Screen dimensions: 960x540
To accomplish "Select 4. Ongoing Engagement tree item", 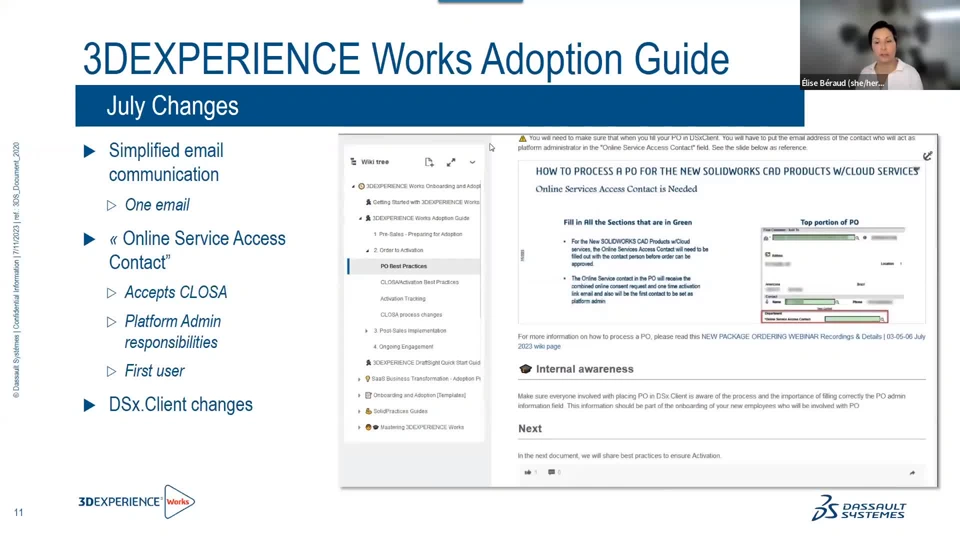I will click(403, 347).
